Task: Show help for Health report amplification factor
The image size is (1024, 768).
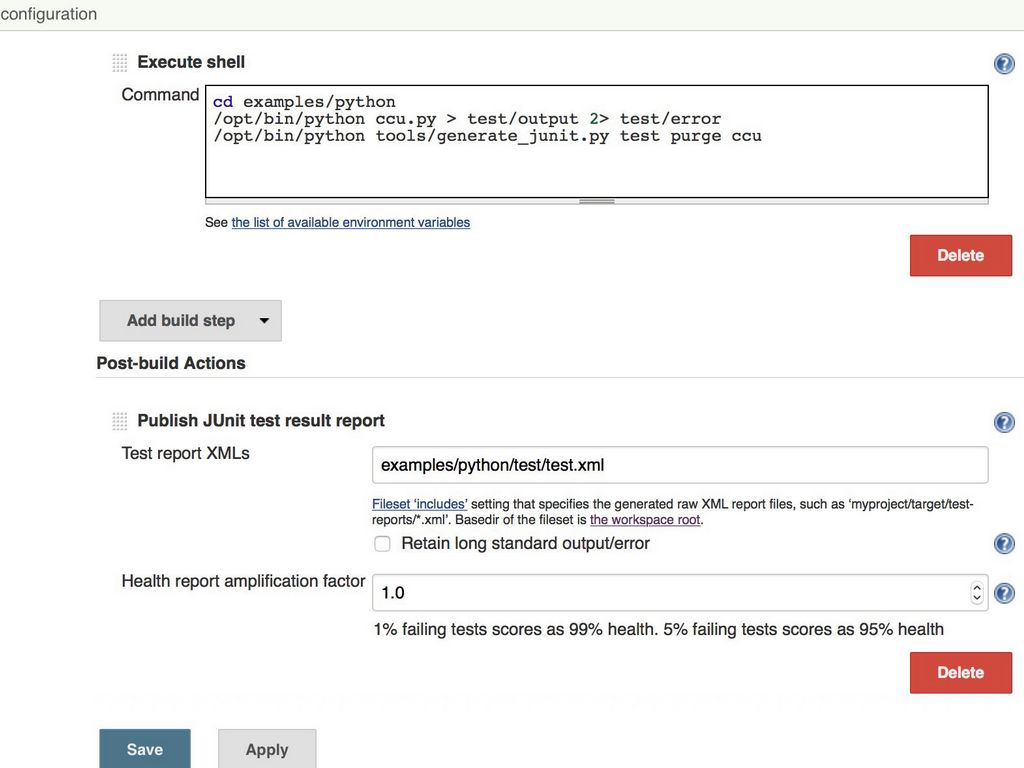Action: tap(1004, 593)
